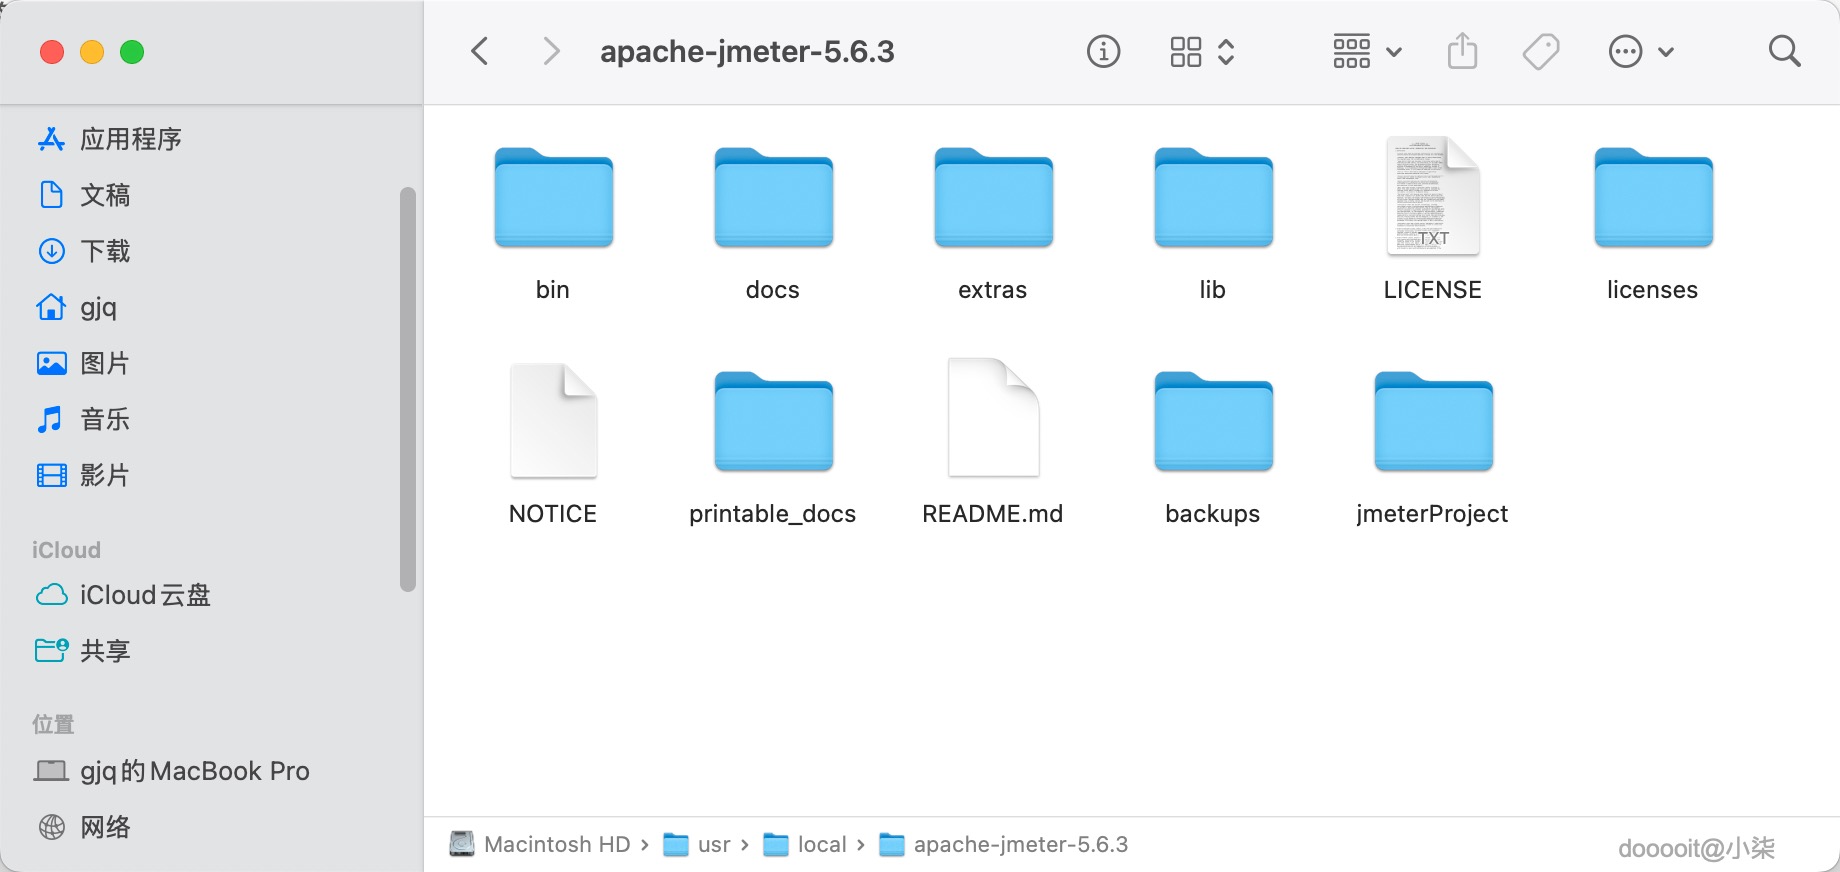Switch view with the icon grid button
The height and width of the screenshot is (872, 1840).
[1186, 51]
